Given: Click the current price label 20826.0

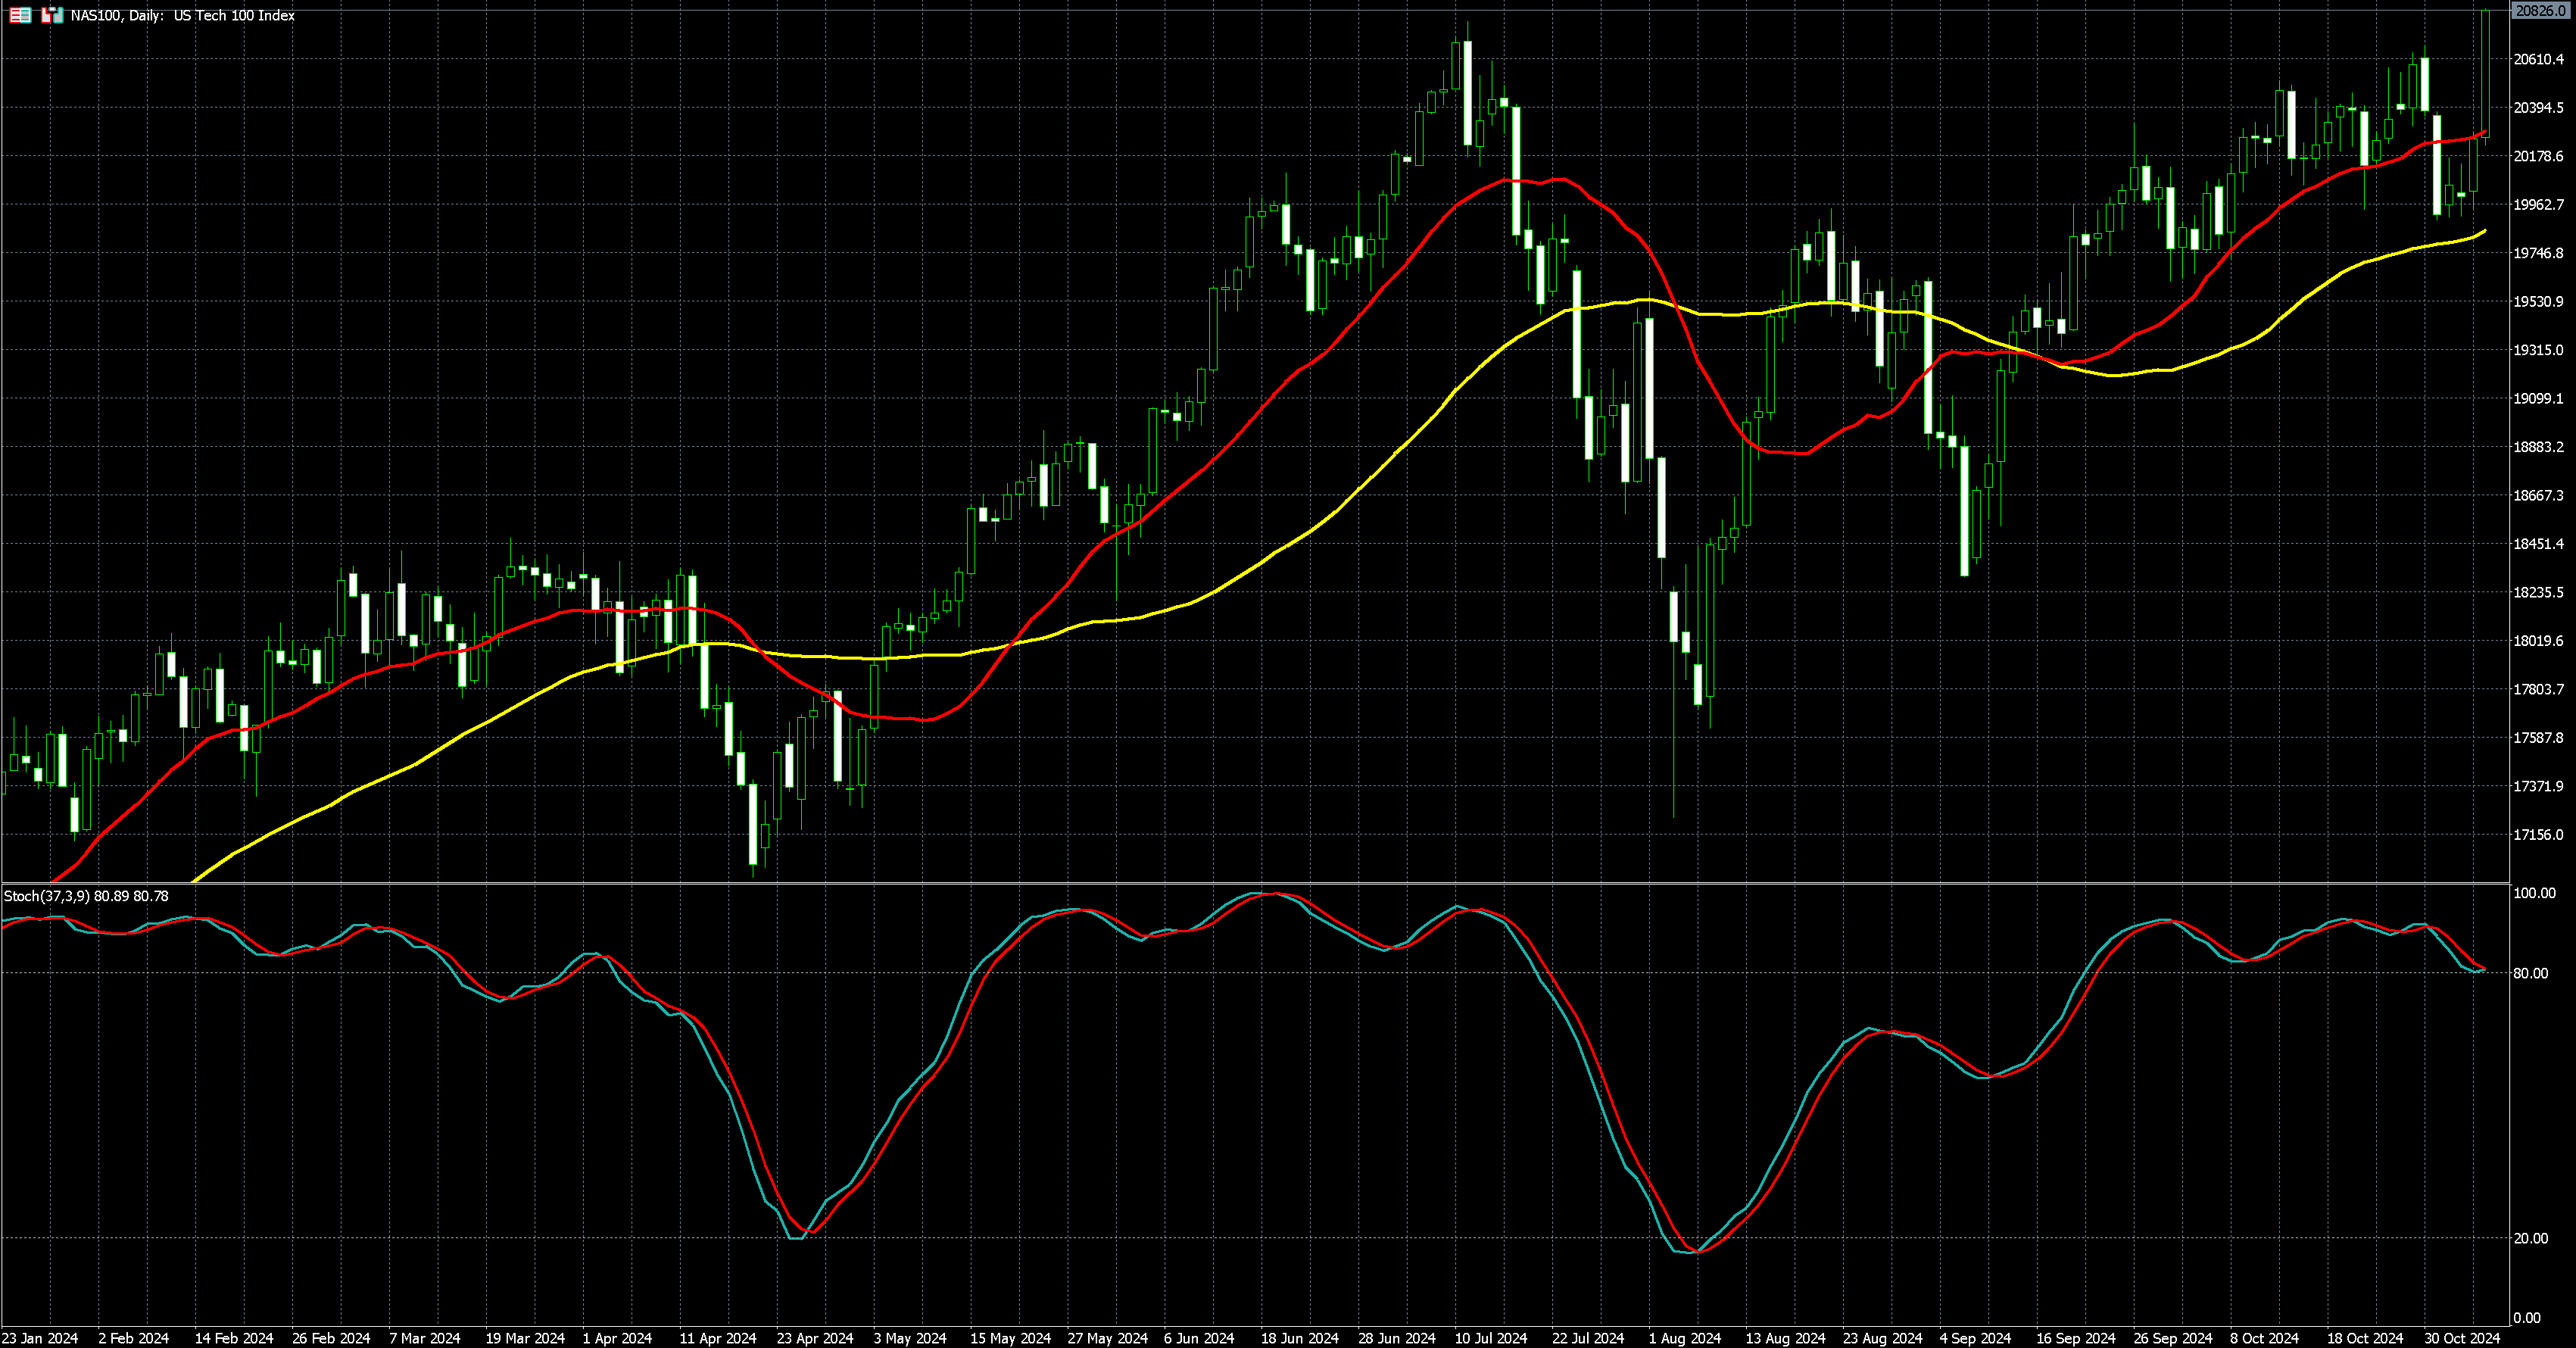Looking at the screenshot, I should point(2540,10).
